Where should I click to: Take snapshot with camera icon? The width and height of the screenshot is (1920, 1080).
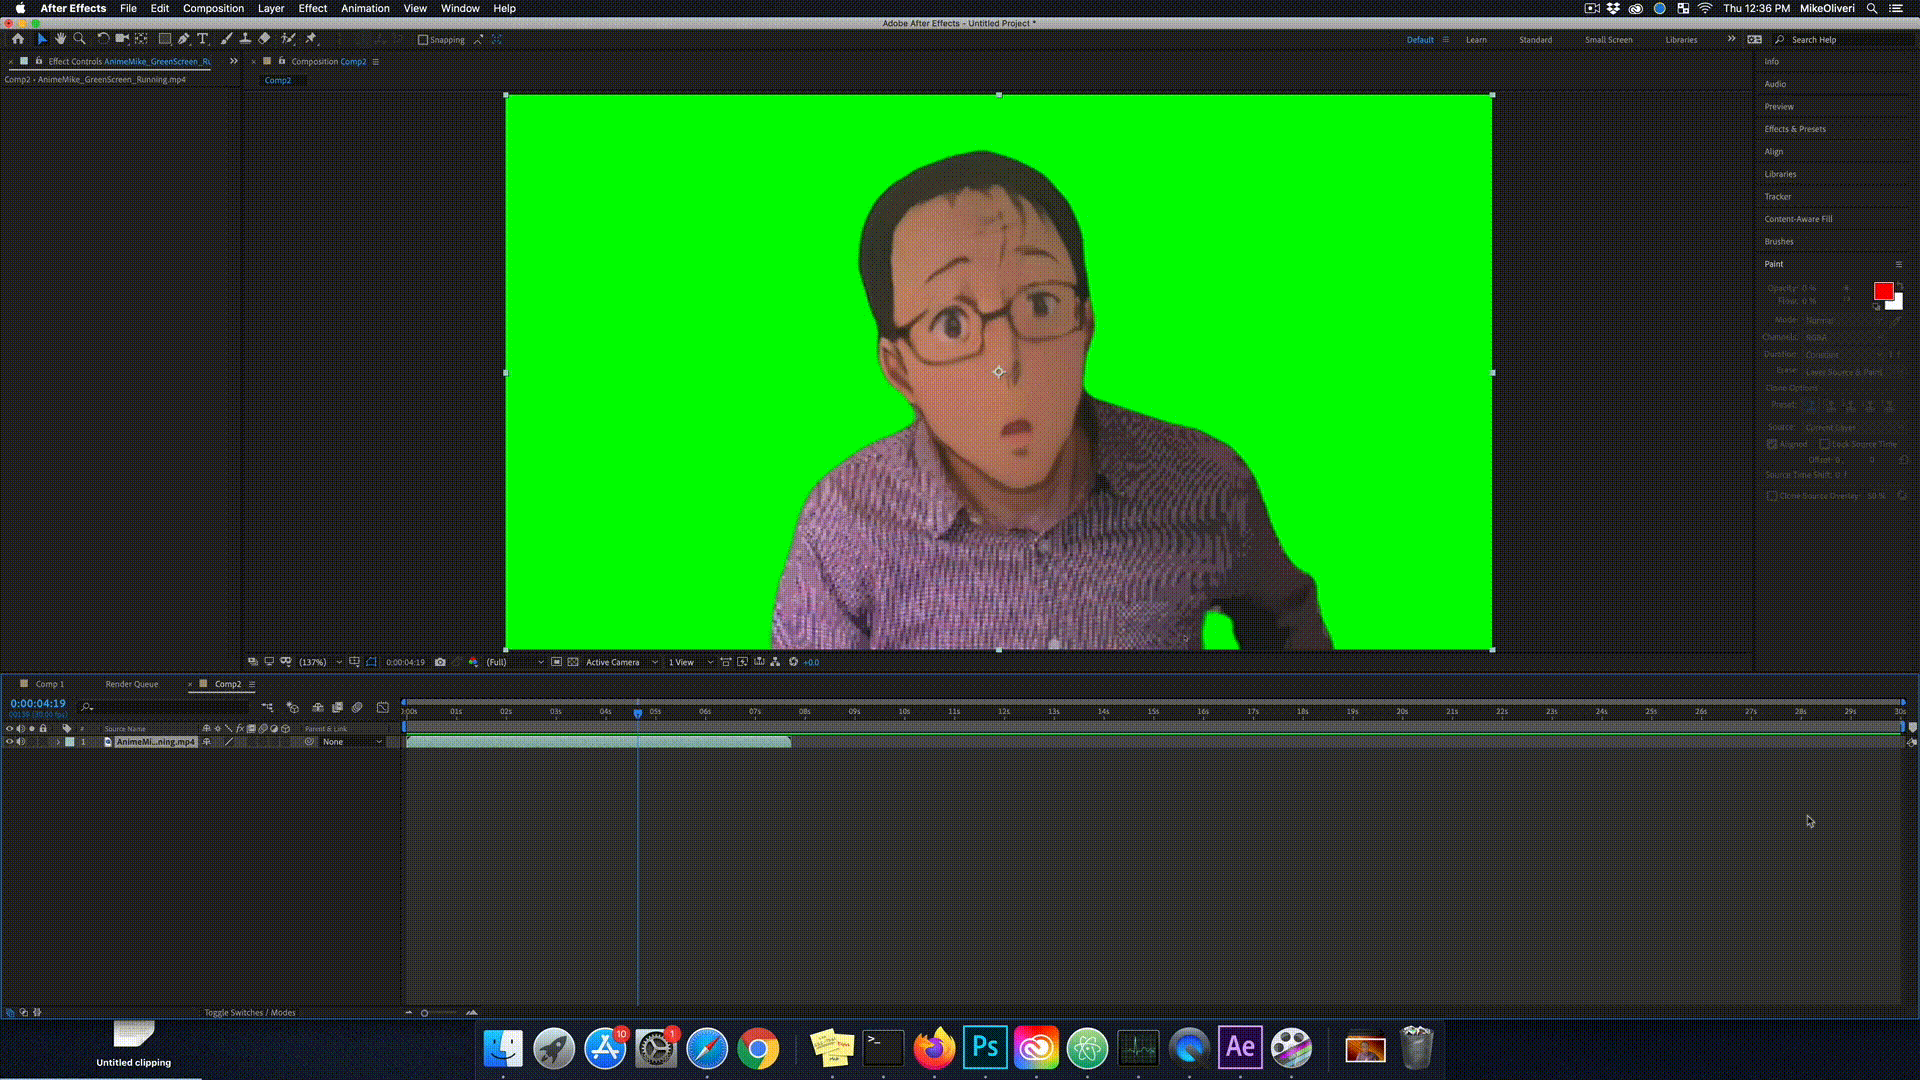440,662
